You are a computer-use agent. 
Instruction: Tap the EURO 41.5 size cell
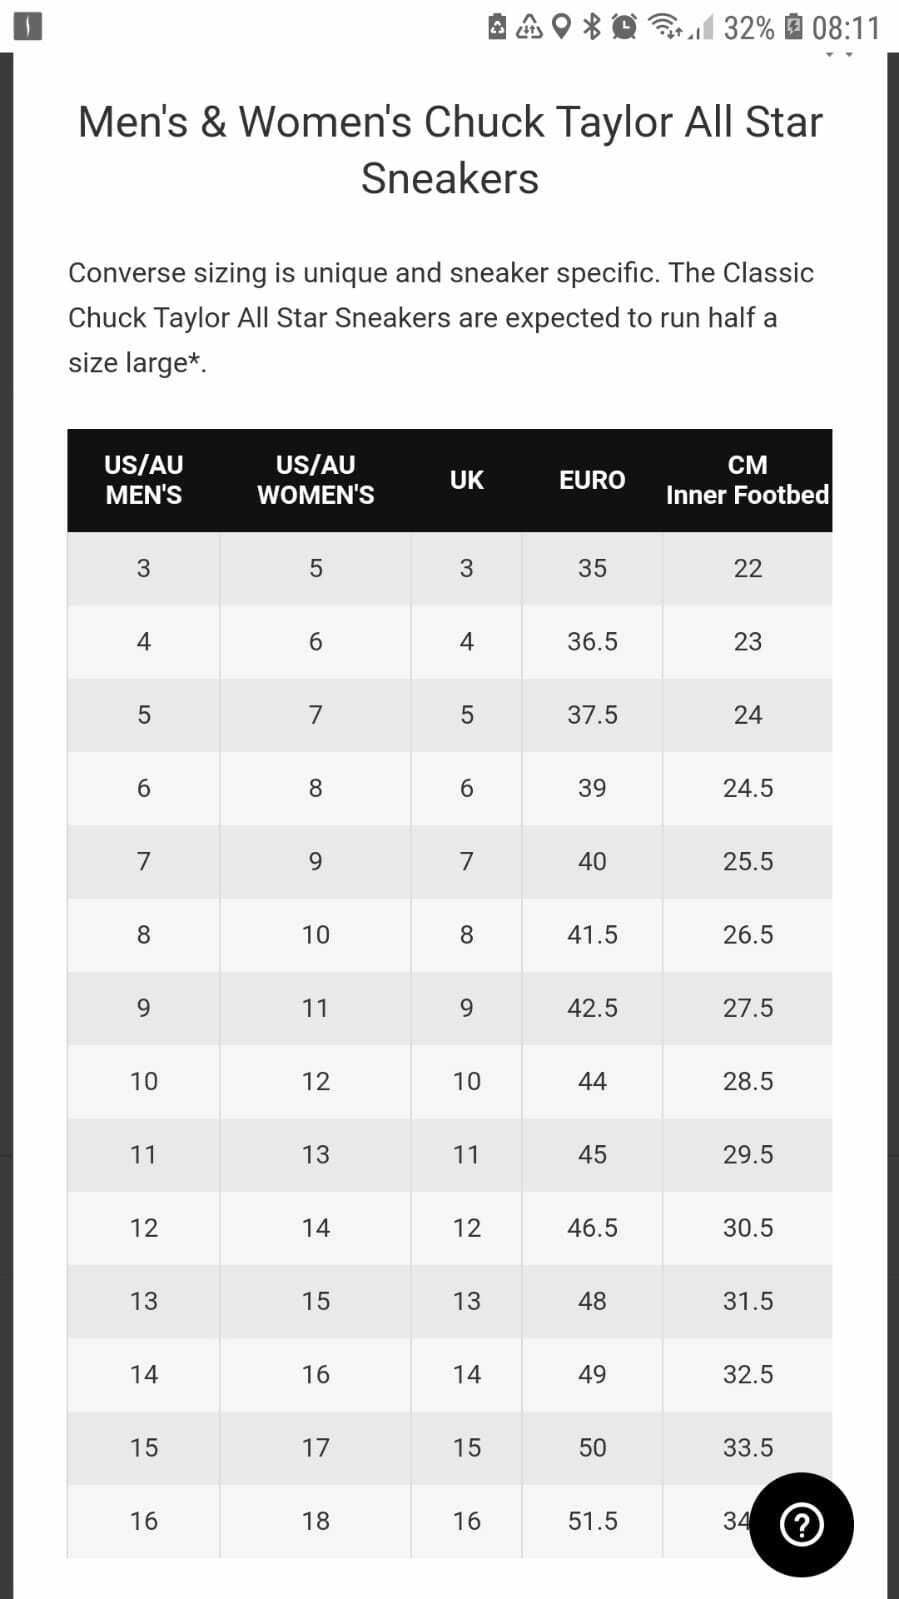point(592,934)
